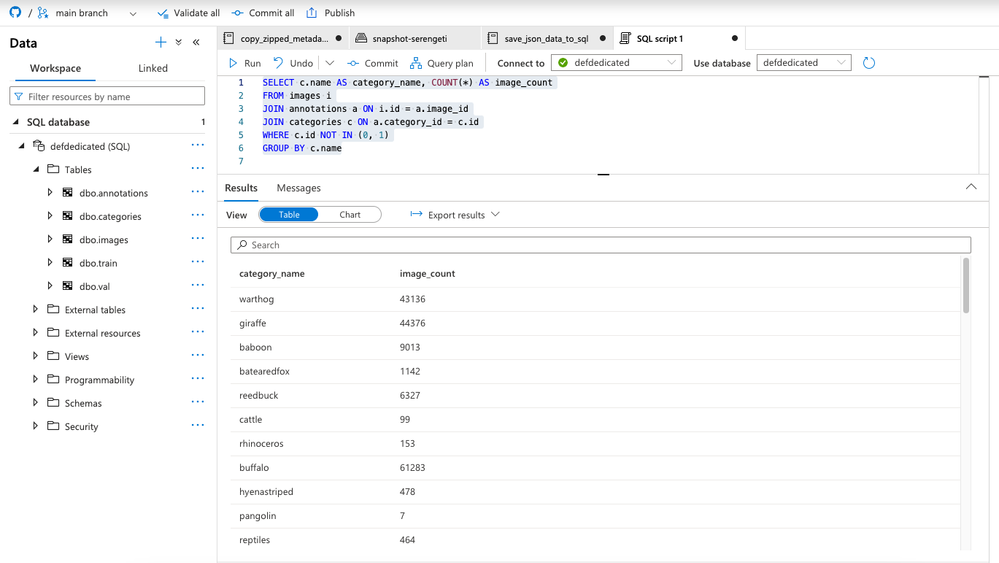Expand the dbo.annotations table
The height and width of the screenshot is (563, 999).
click(50, 192)
